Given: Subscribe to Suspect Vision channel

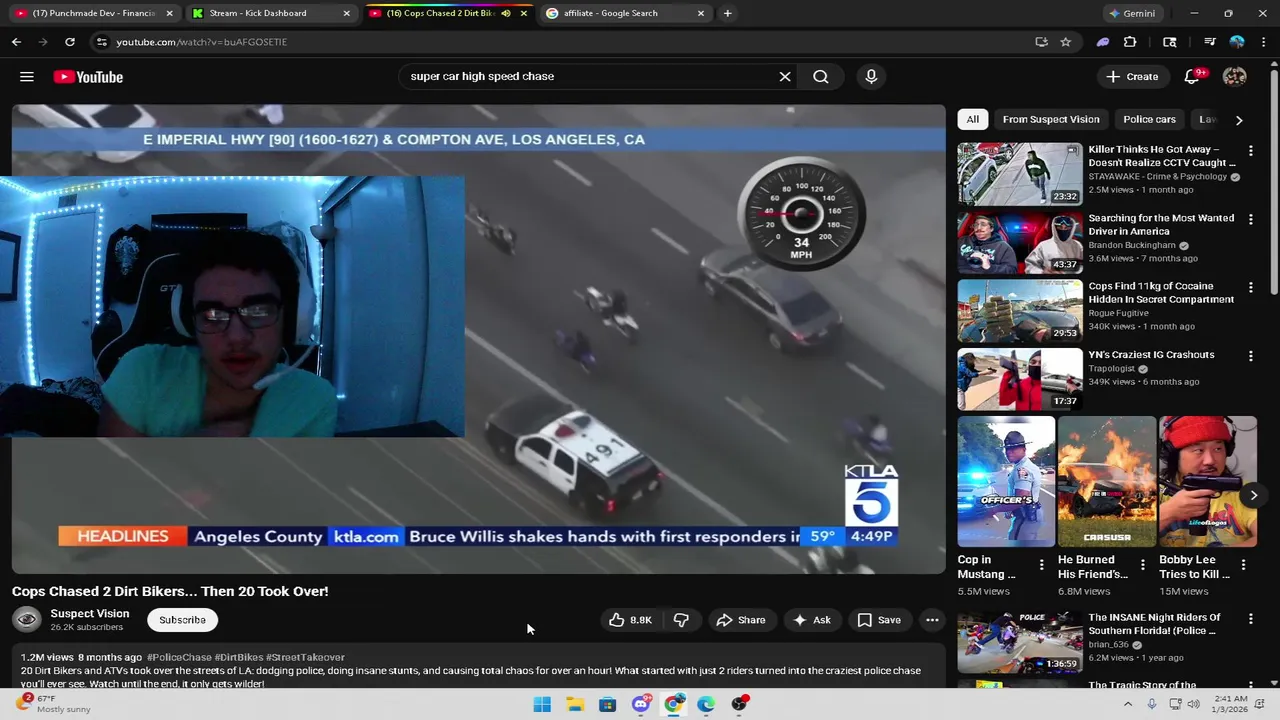Looking at the screenshot, I should point(182,620).
